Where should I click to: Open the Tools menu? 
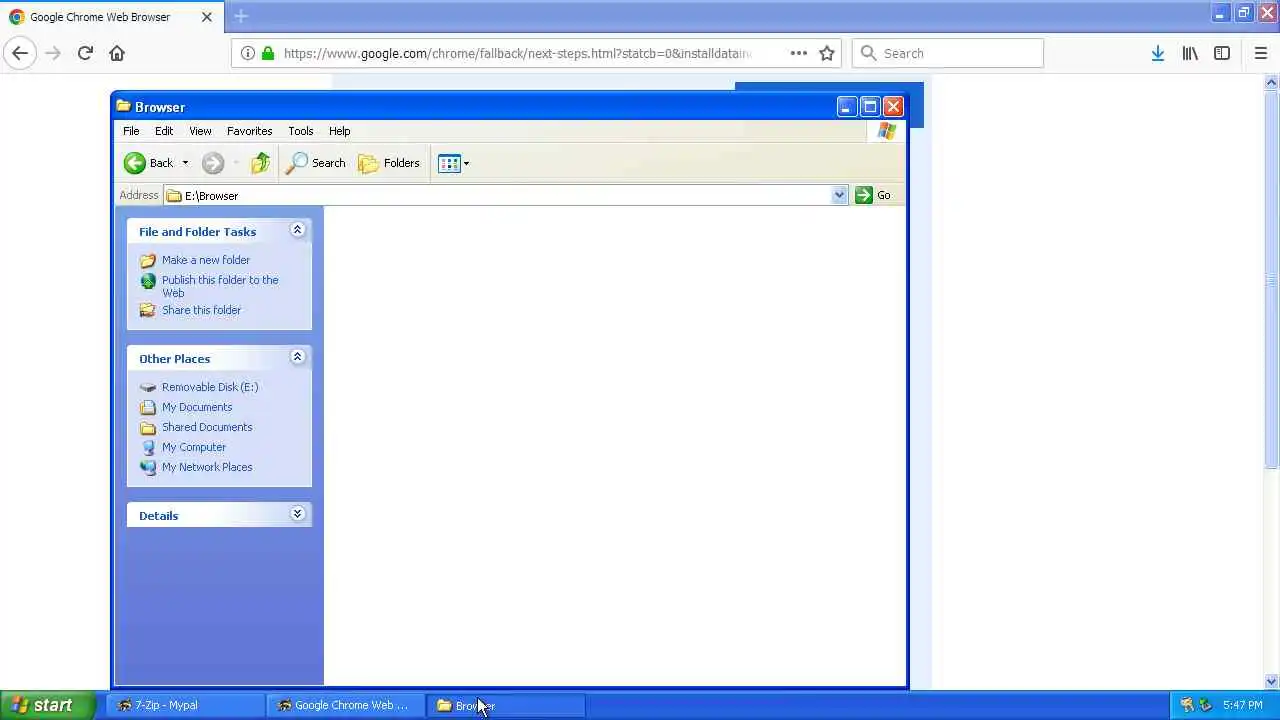(301, 131)
